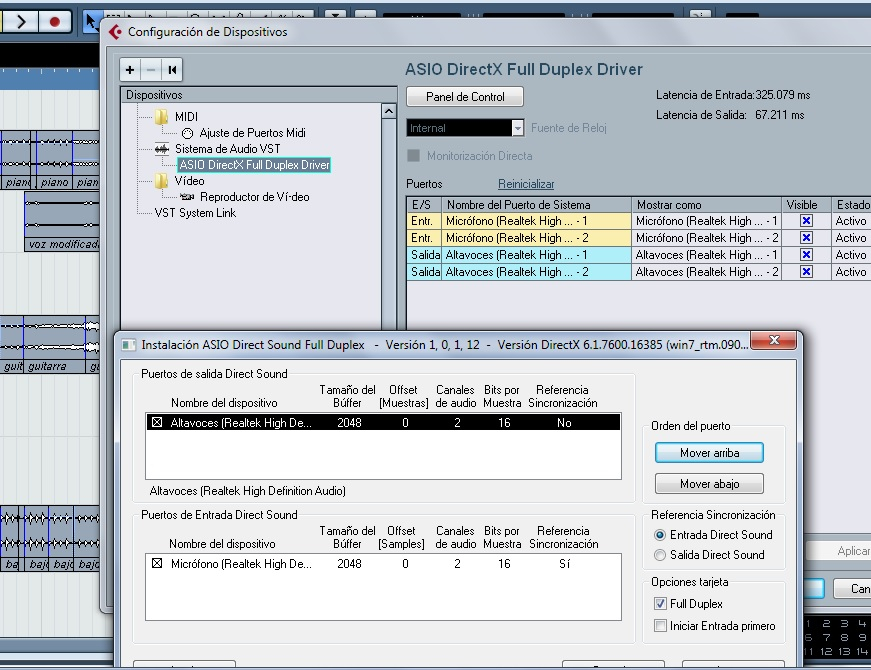Viewport: 871px width, 670px height.
Task: Click the Mover abajo button
Action: (x=709, y=484)
